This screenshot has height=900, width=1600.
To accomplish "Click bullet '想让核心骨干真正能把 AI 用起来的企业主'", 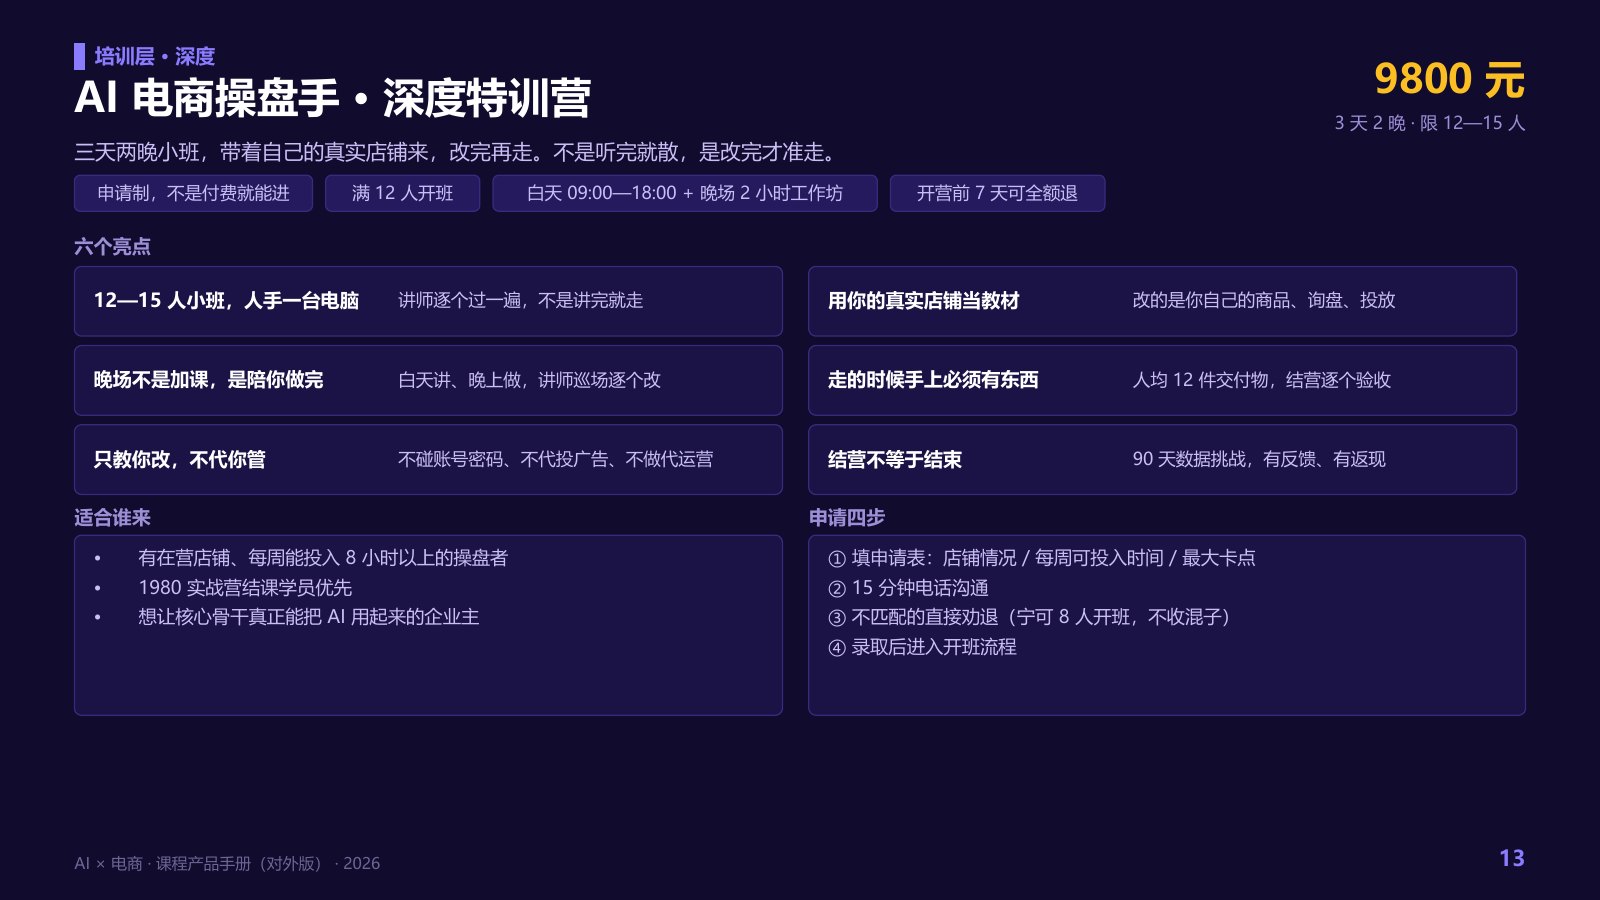I will tap(308, 617).
